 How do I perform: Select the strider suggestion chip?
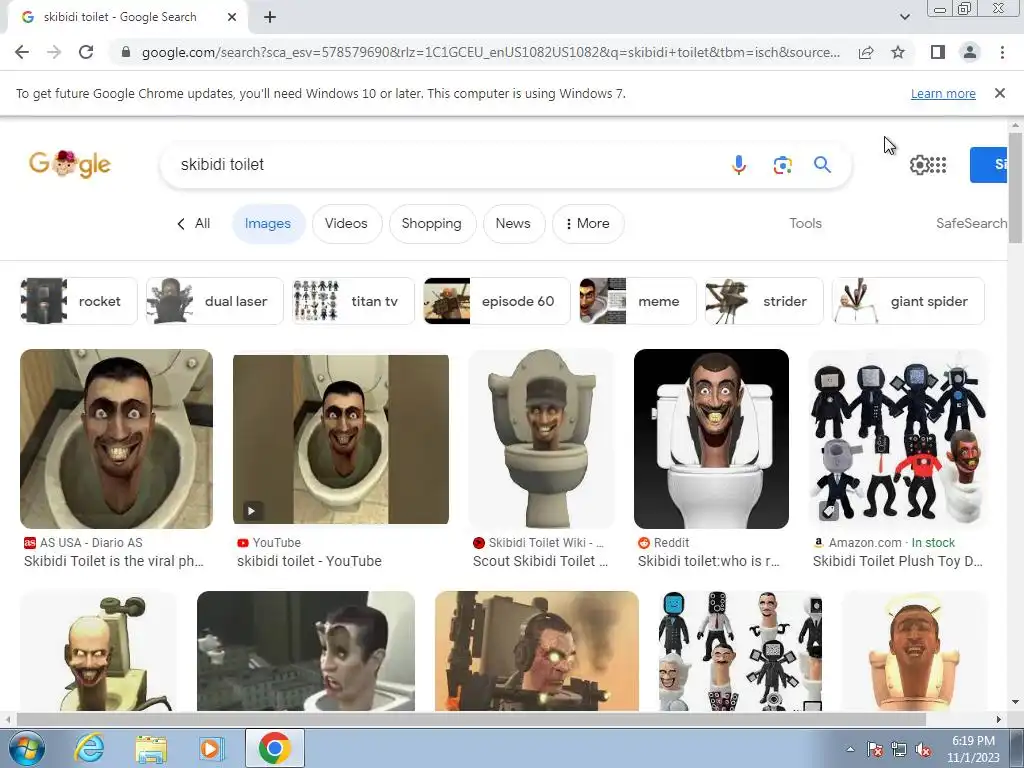[x=764, y=301]
